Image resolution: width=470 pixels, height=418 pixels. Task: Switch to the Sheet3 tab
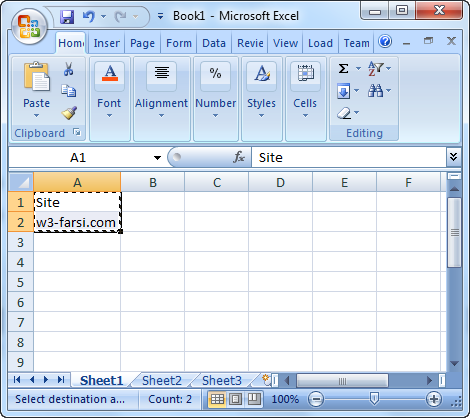(222, 380)
